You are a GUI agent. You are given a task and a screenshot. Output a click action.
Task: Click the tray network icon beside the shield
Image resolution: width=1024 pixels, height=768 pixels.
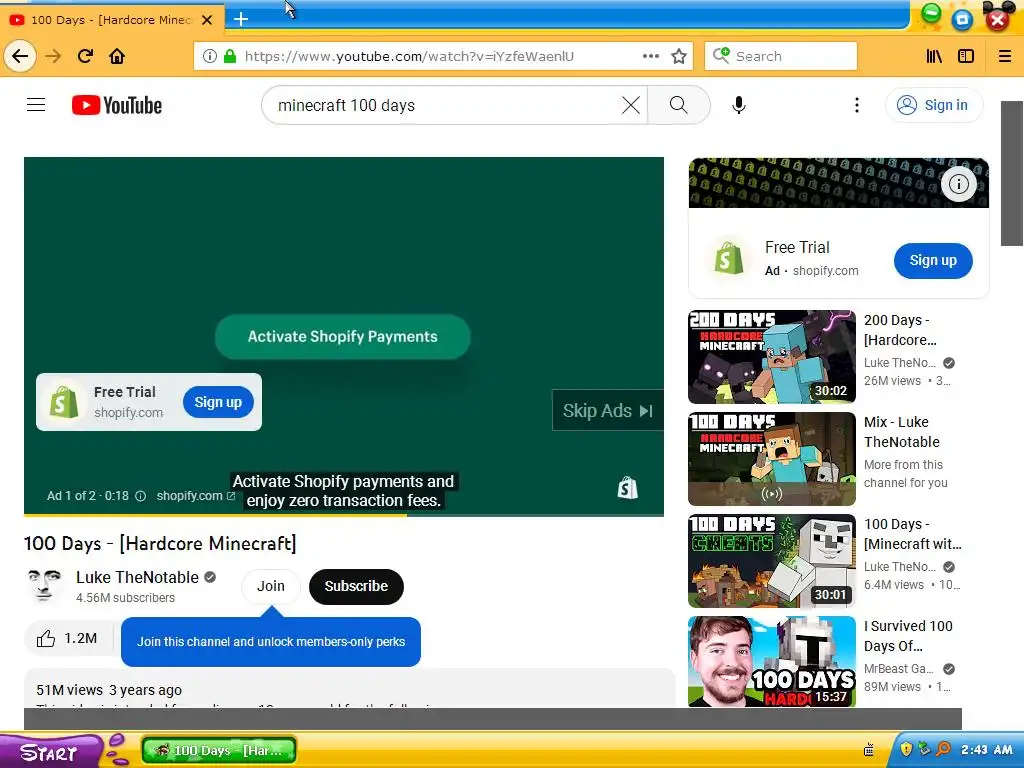(x=924, y=749)
